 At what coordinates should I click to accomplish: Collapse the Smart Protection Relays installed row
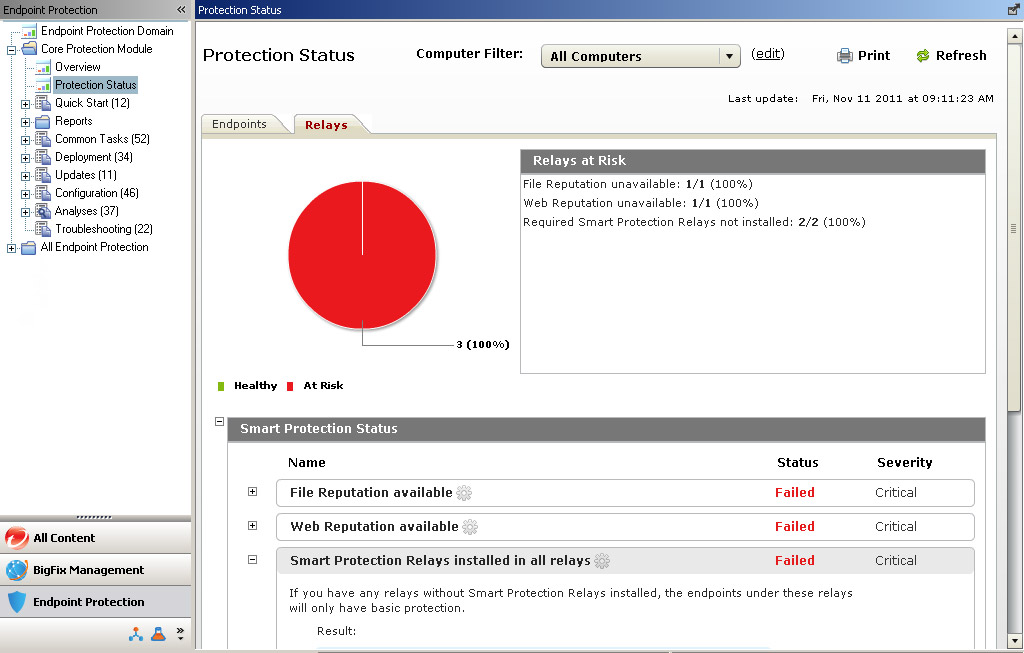[x=252, y=560]
